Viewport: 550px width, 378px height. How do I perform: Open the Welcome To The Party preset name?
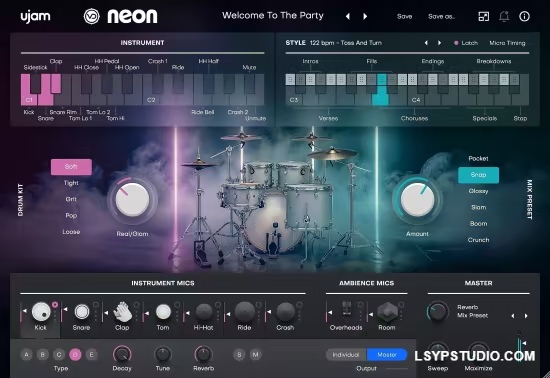[x=273, y=15]
